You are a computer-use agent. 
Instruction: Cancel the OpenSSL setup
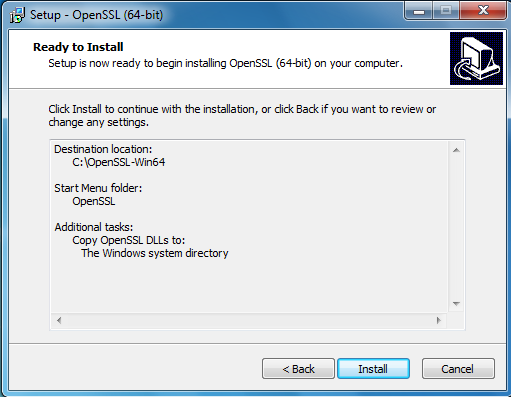(458, 369)
